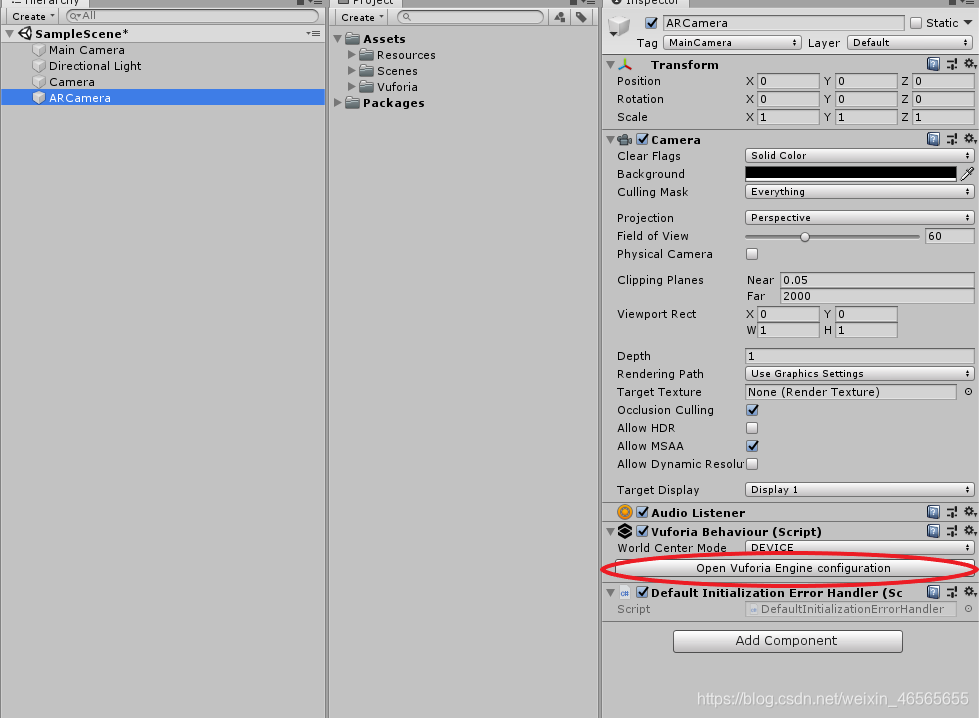
Task: Expand the Packages folder
Action: pos(338,102)
